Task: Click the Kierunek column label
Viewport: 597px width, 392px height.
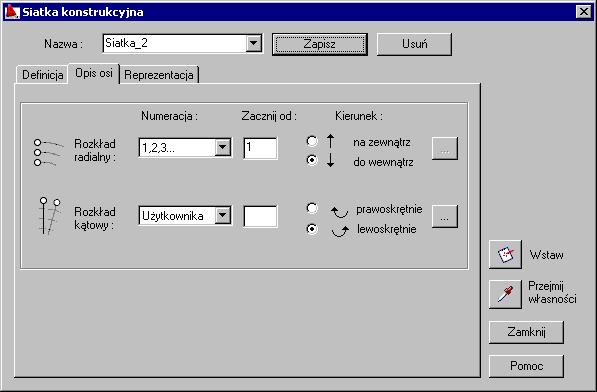Action: click(359, 116)
